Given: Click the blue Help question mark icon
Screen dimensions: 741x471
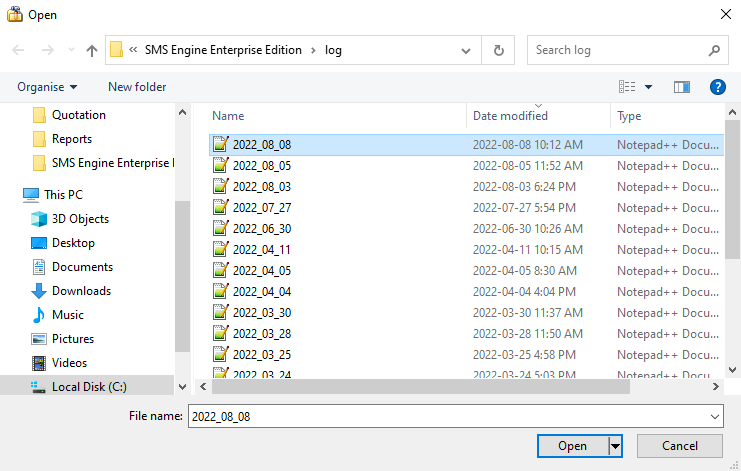Looking at the screenshot, I should [x=717, y=87].
